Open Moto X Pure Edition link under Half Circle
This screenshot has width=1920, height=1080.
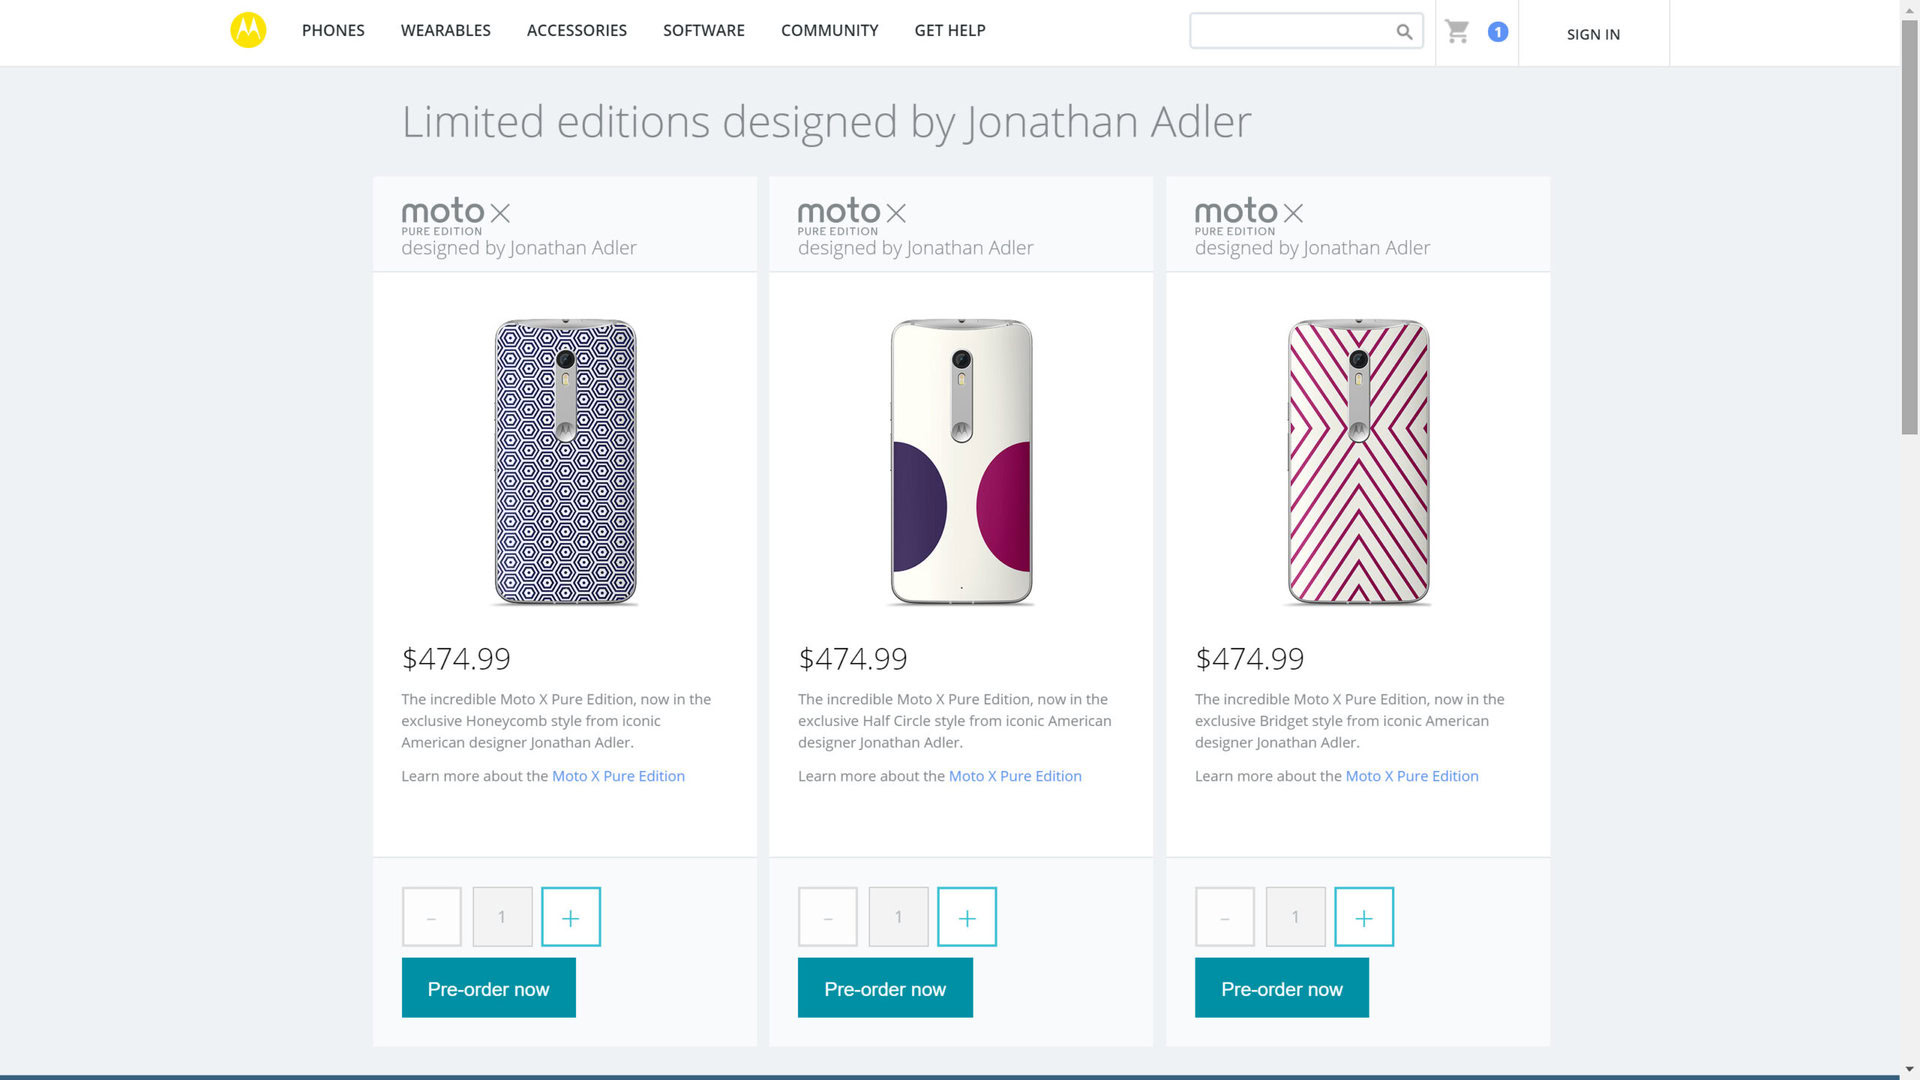(1014, 776)
